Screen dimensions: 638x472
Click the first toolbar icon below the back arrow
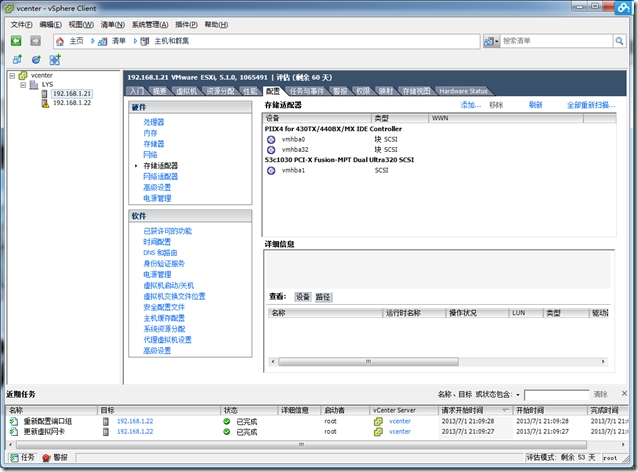coord(17,60)
